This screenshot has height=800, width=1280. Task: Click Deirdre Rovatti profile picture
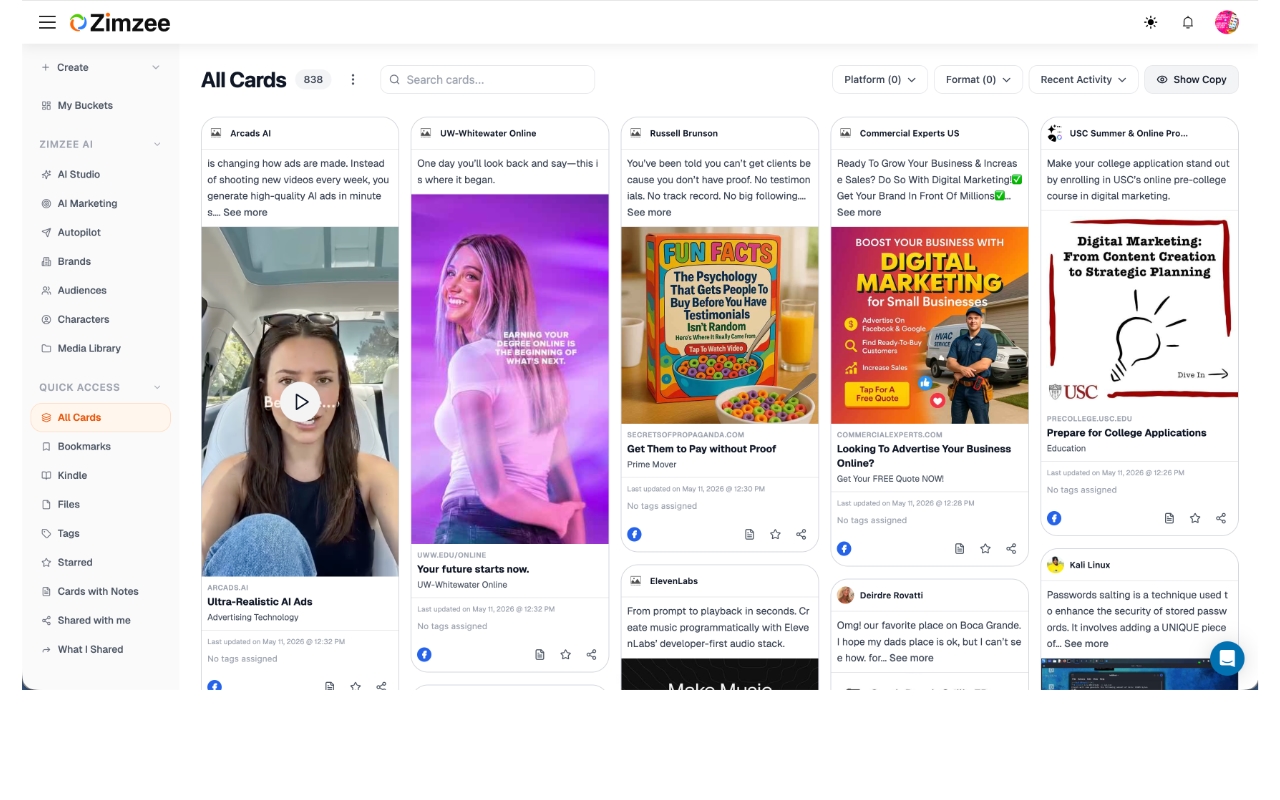click(845, 595)
